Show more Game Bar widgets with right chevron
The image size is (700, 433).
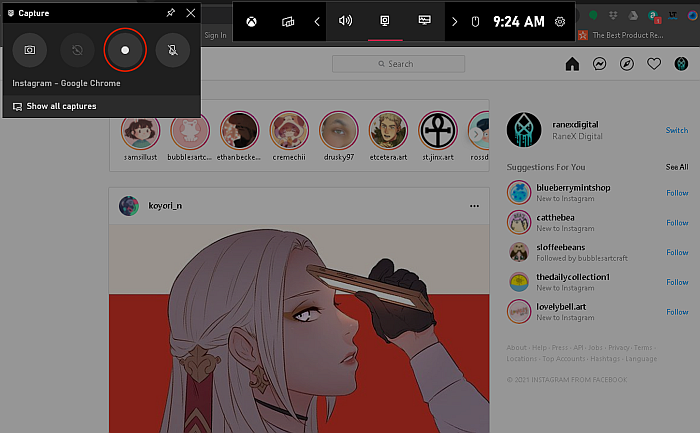coord(454,21)
